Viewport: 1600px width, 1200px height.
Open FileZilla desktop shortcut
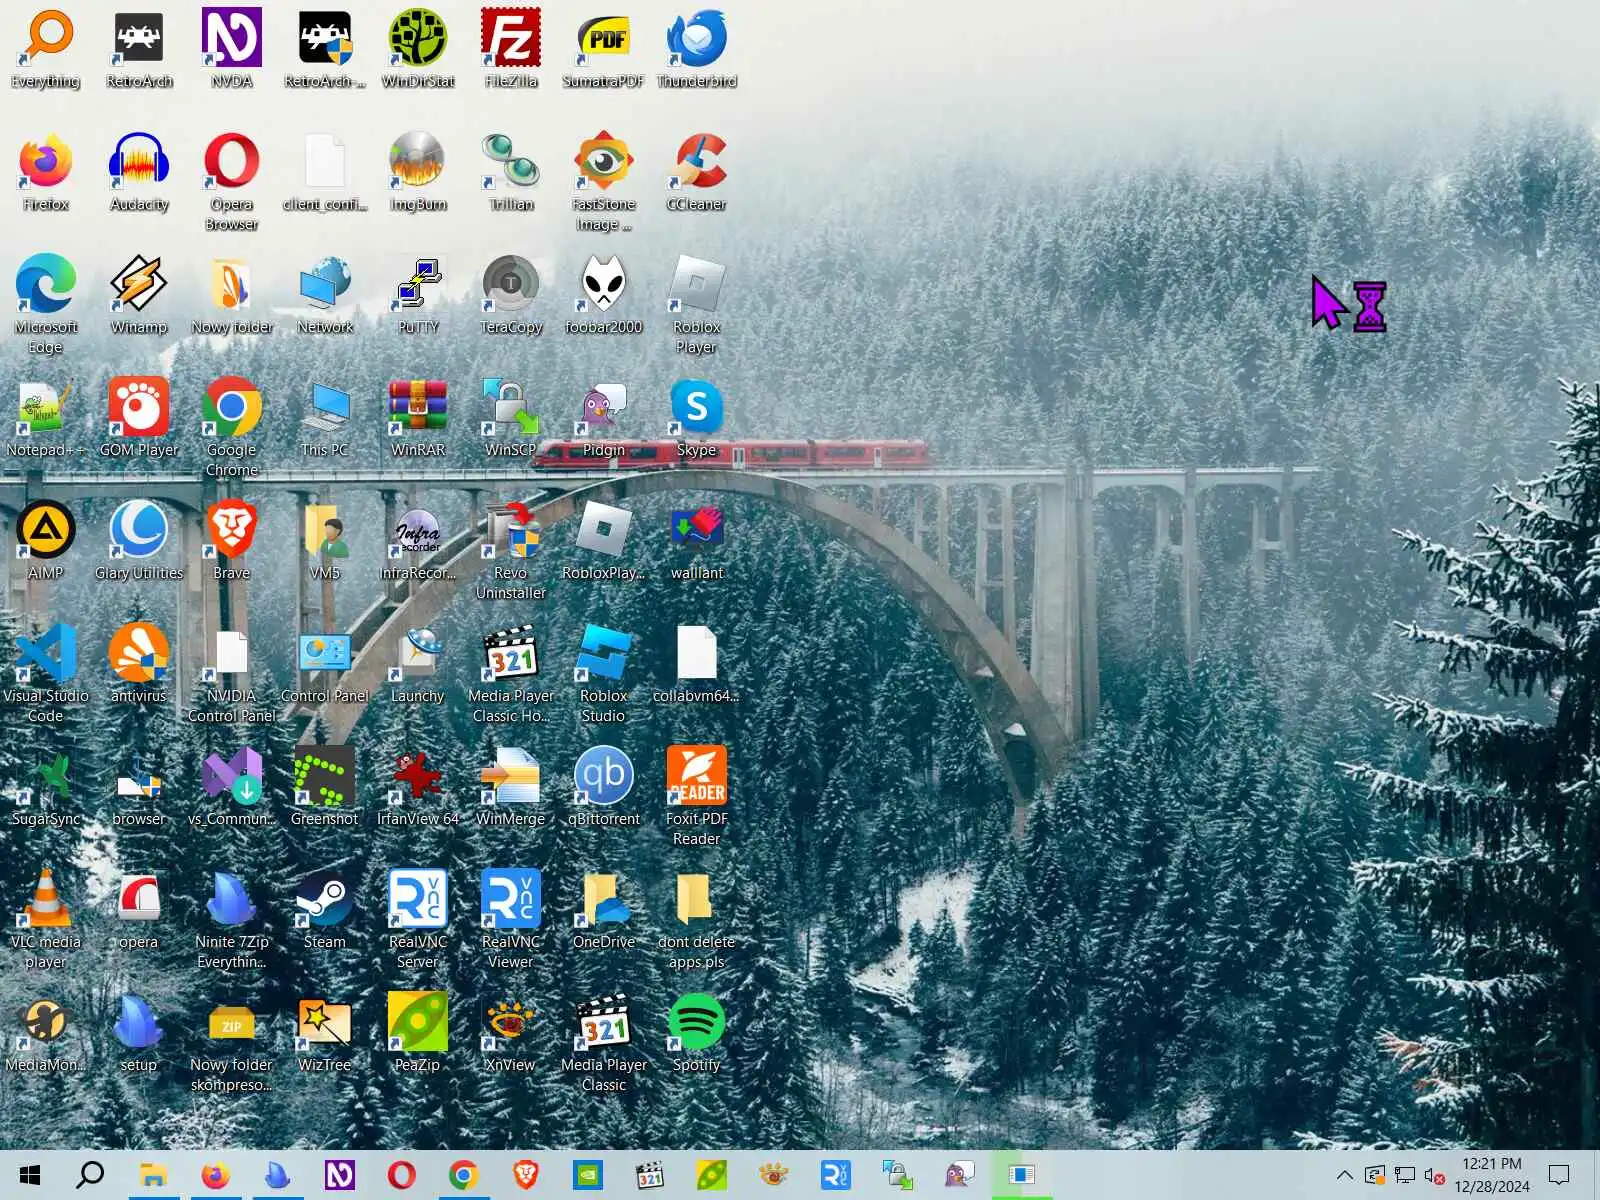tap(511, 48)
